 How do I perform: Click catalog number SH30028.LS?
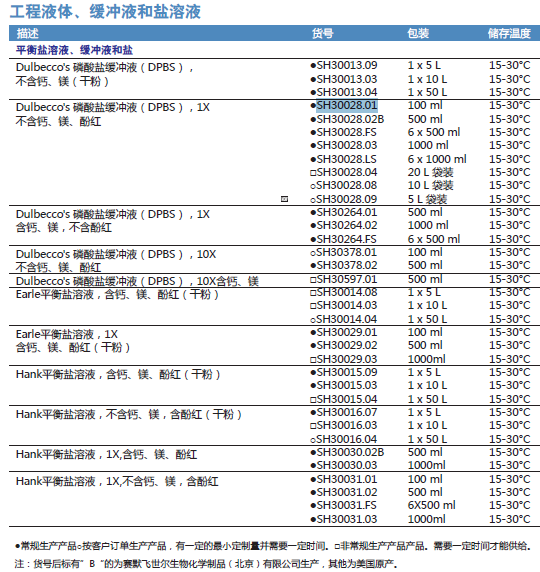click(346, 159)
